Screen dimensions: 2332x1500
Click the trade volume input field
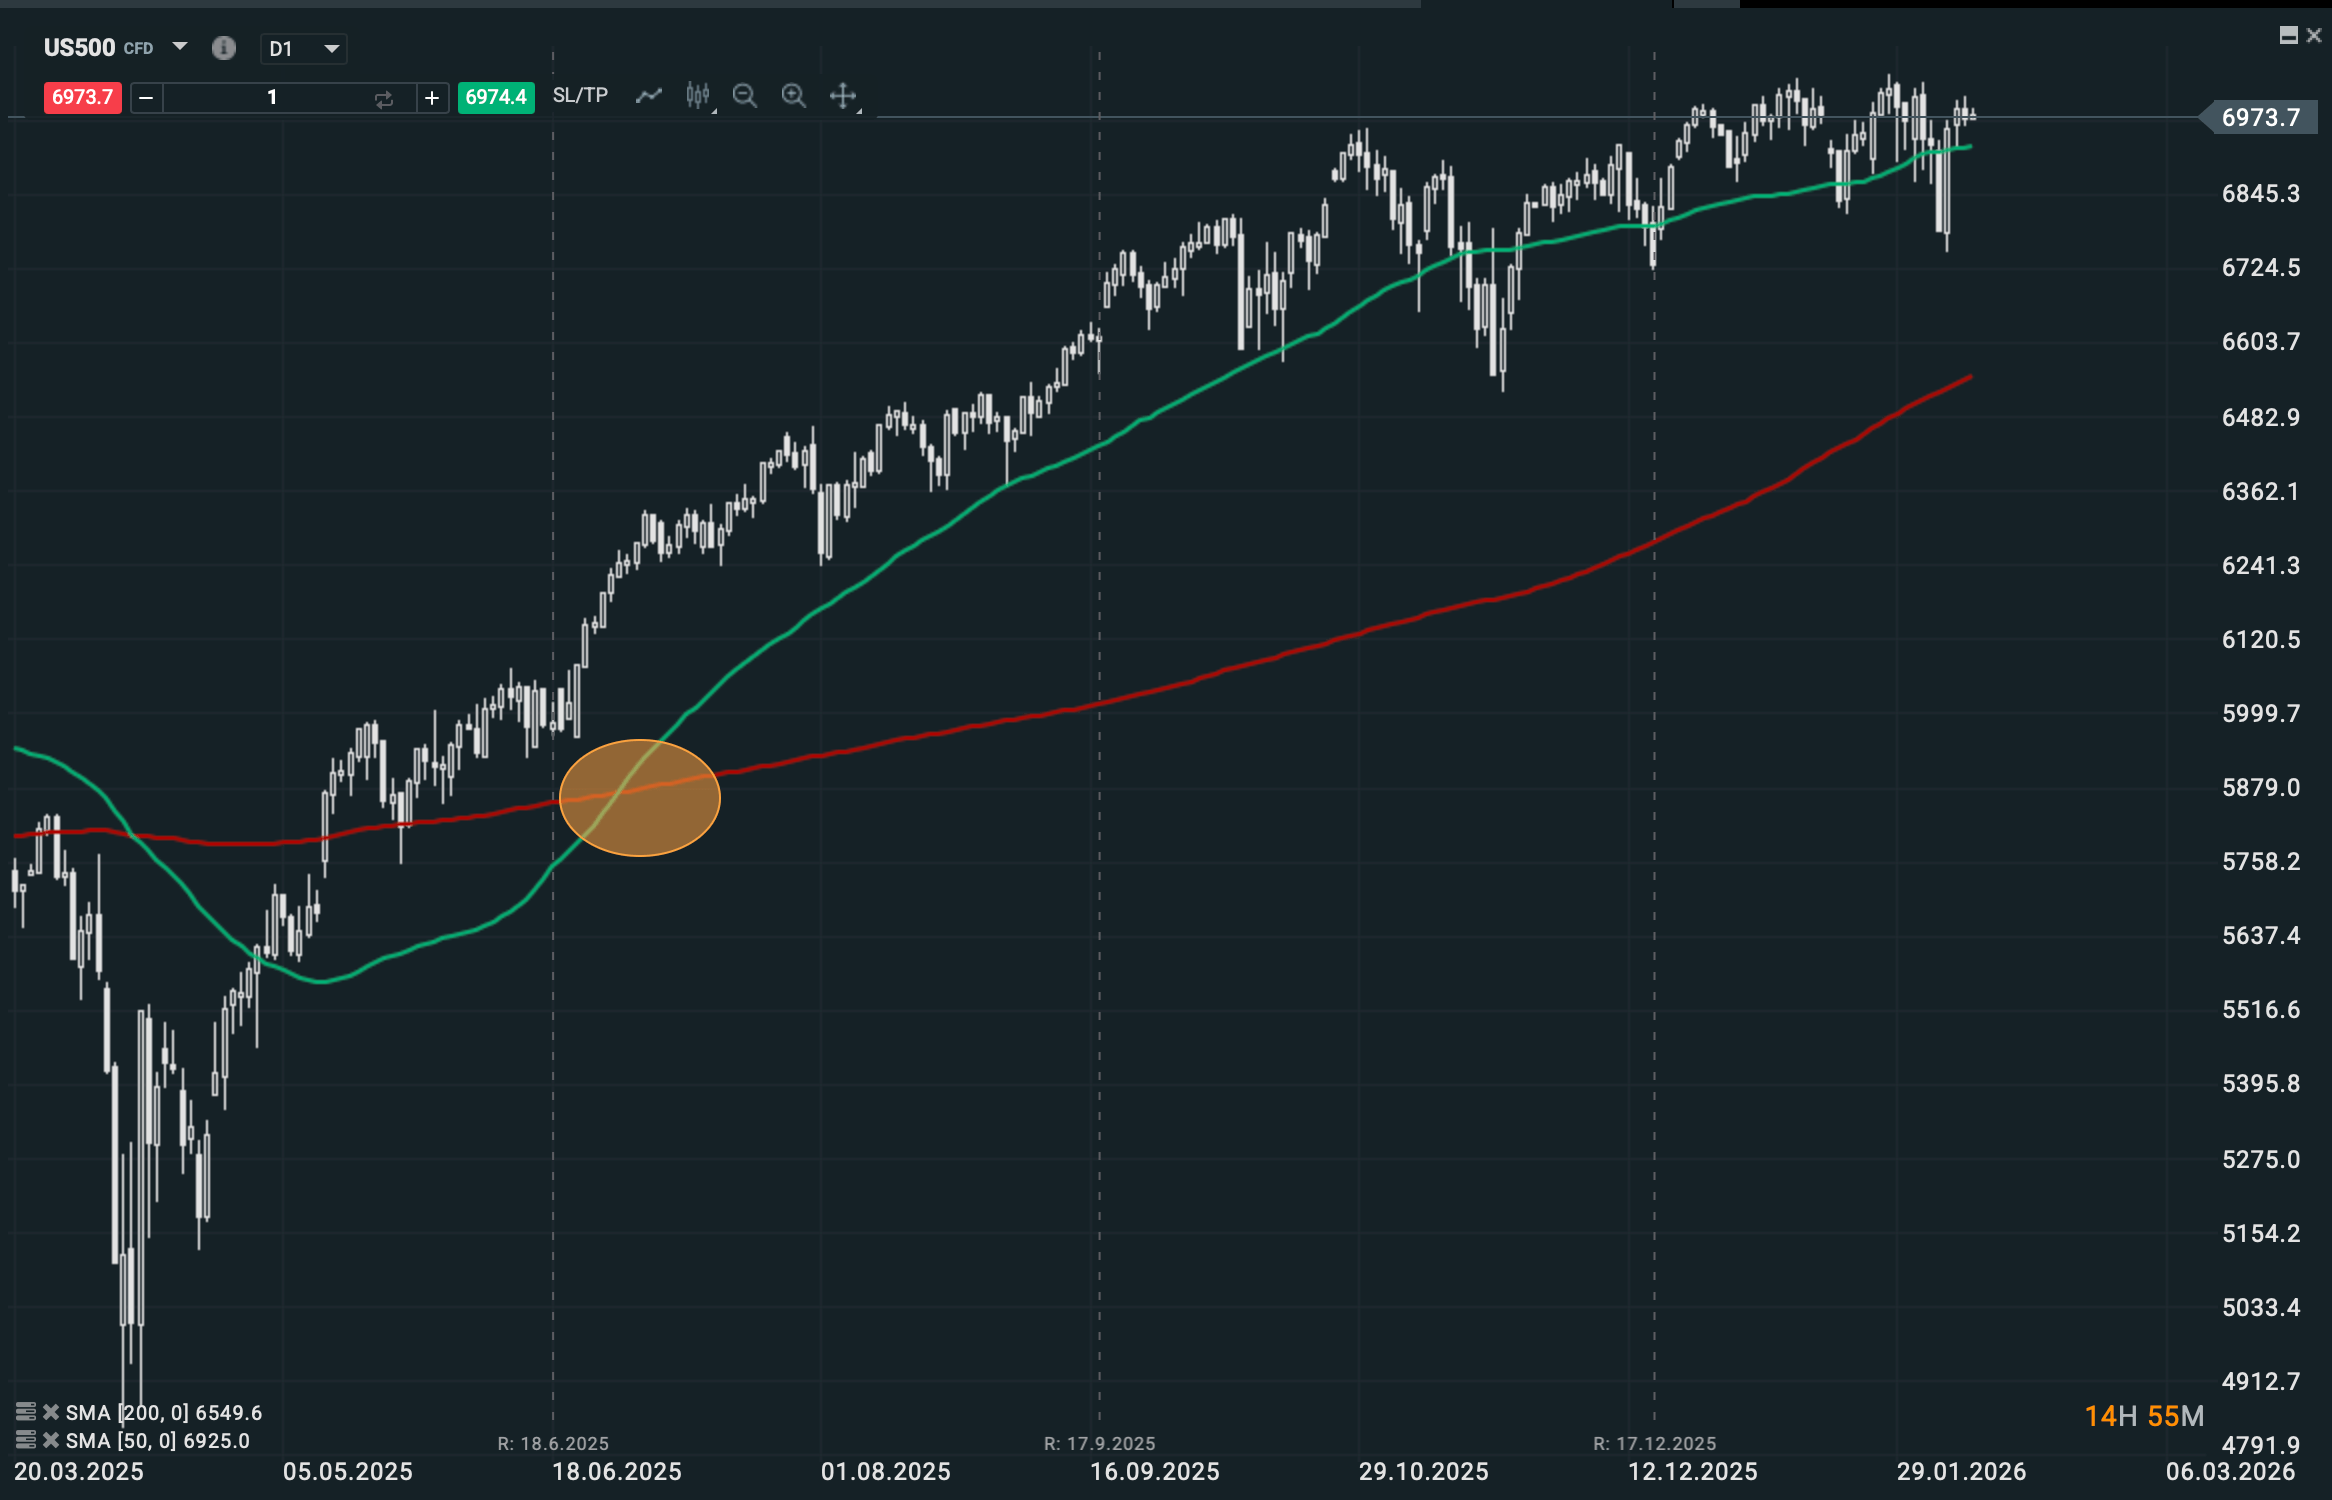270,98
